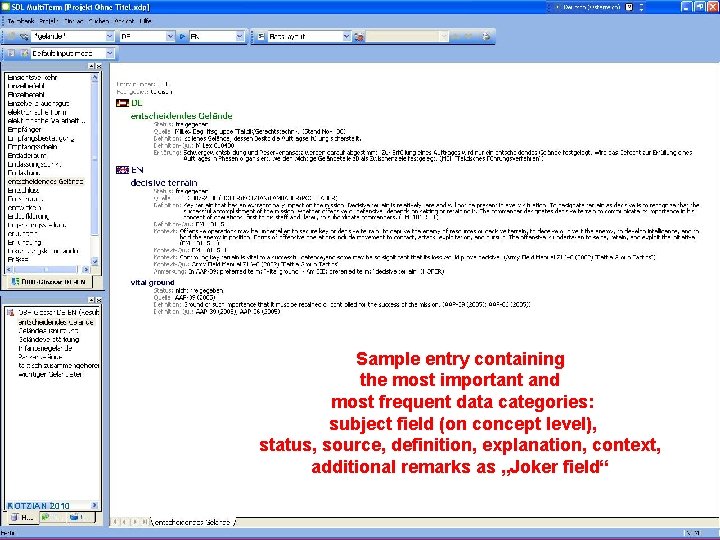Pin the hitlist panel
The image size is (720, 540).
pos(91,300)
